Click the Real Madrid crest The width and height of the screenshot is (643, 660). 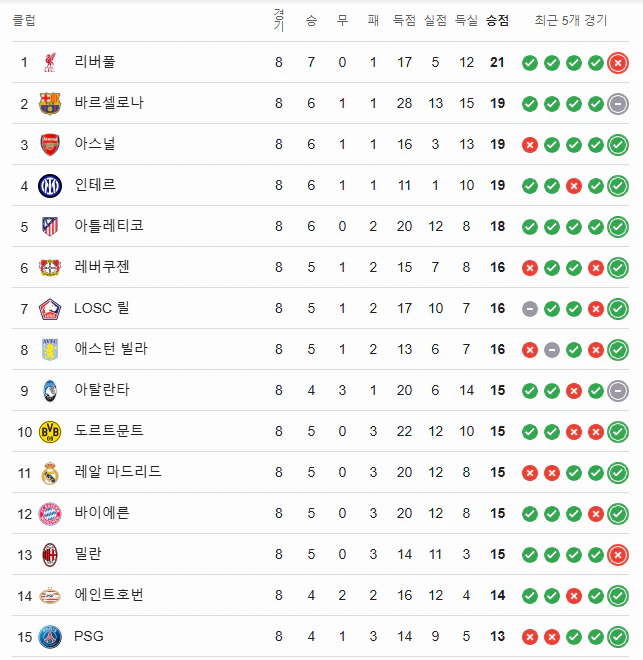[50, 473]
